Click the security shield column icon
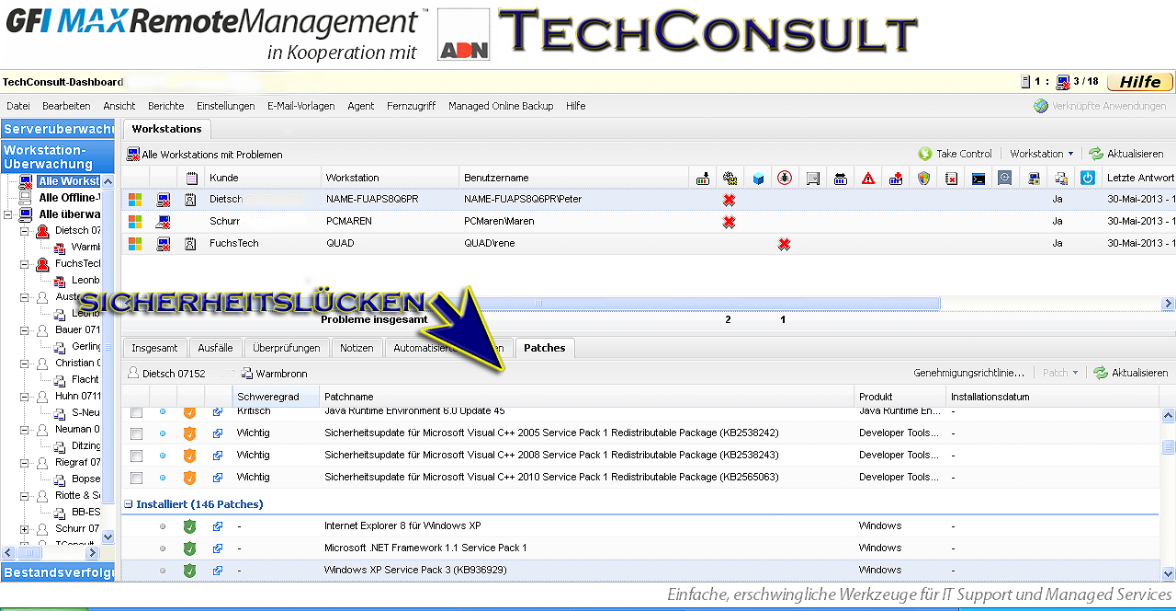Viewport: 1176px width, 611px height. (924, 178)
